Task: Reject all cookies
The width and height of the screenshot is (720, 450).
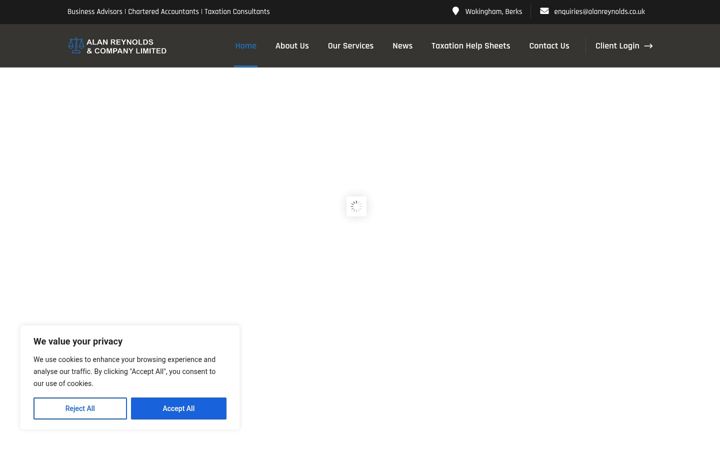Action: point(80,408)
